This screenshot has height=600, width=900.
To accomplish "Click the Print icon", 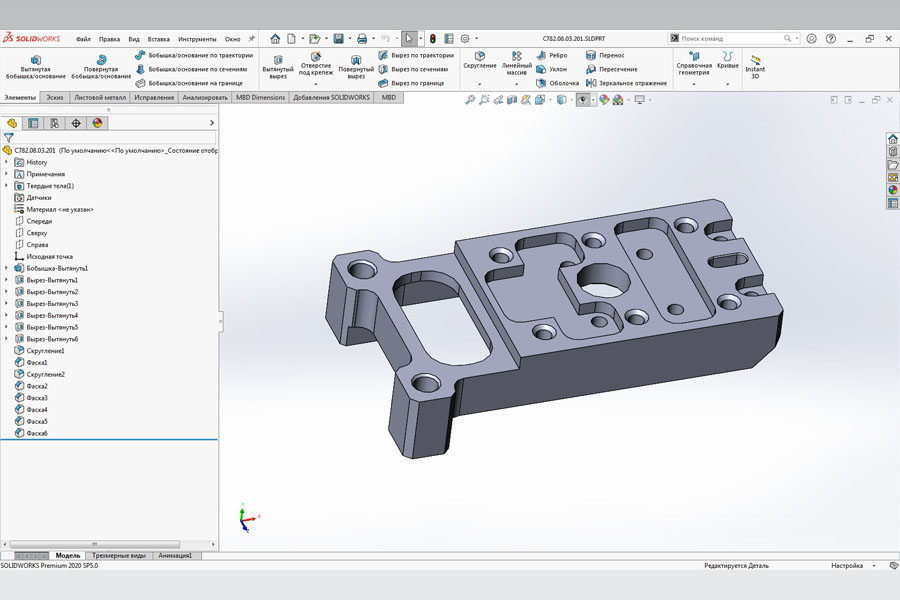I will [362, 38].
